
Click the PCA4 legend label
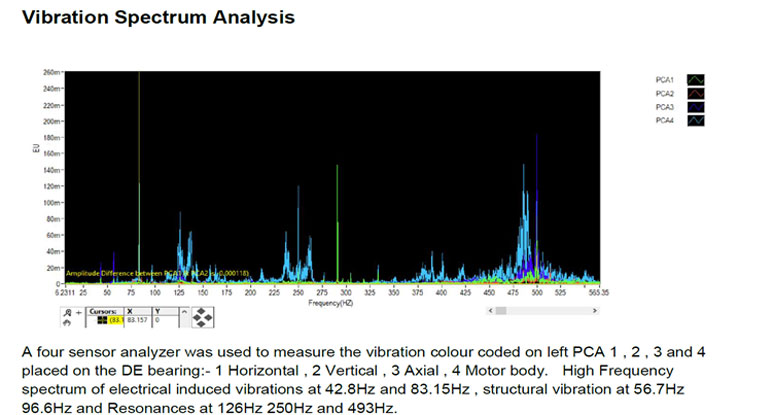(x=664, y=120)
